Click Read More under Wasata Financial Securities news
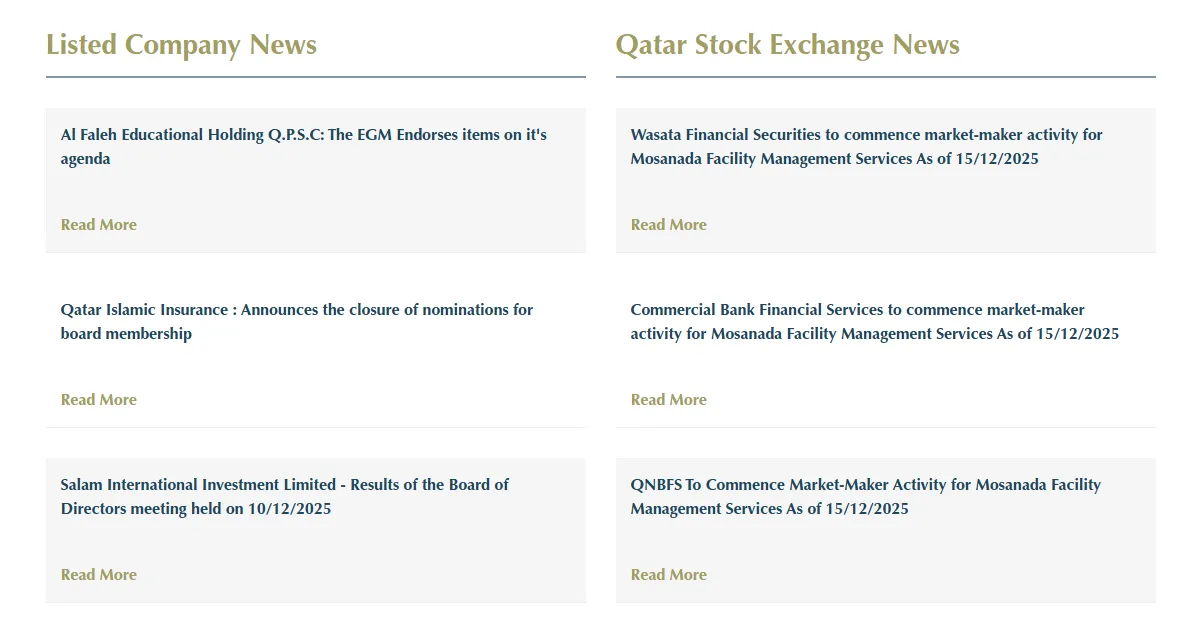1195x632 pixels. (x=669, y=225)
